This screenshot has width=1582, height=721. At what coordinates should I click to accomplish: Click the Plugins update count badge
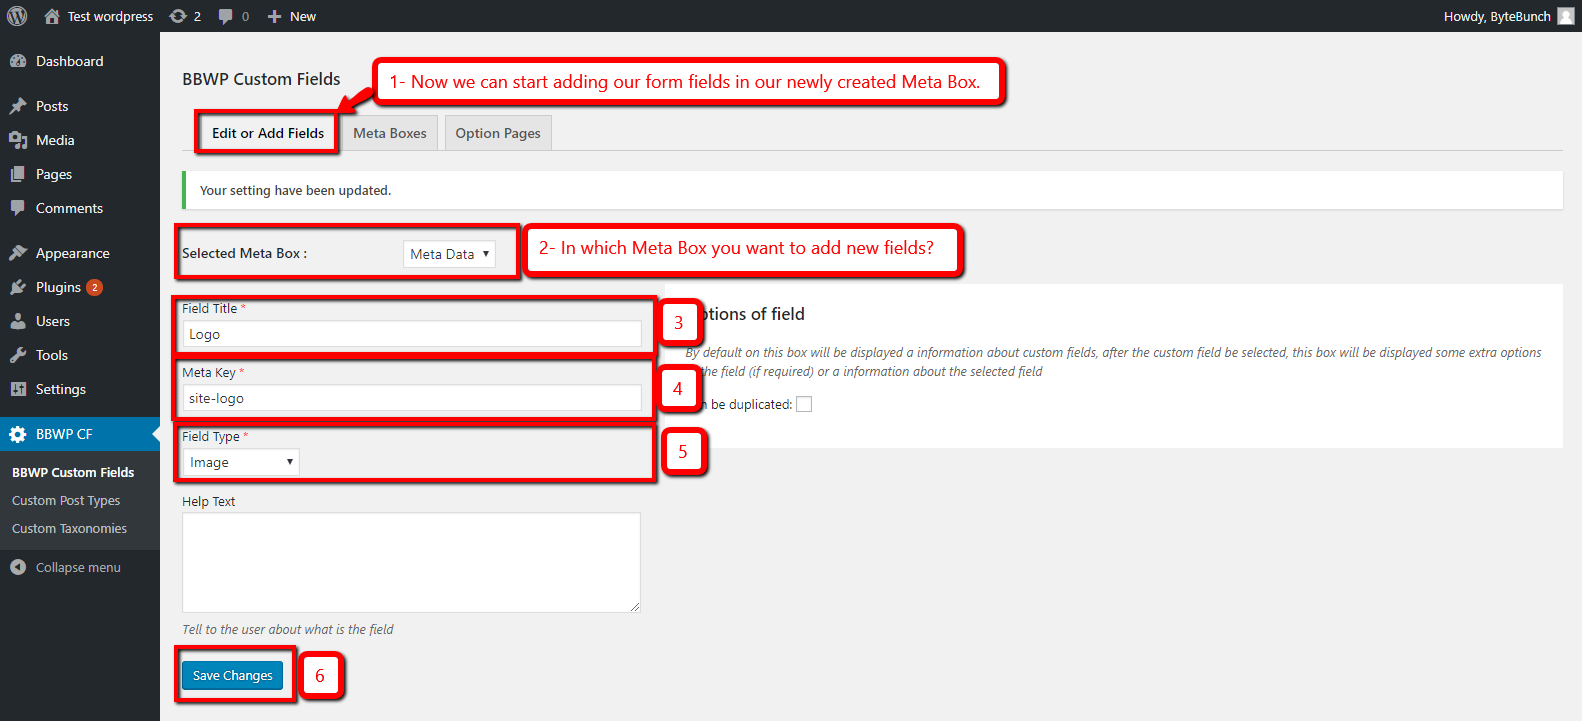(94, 287)
